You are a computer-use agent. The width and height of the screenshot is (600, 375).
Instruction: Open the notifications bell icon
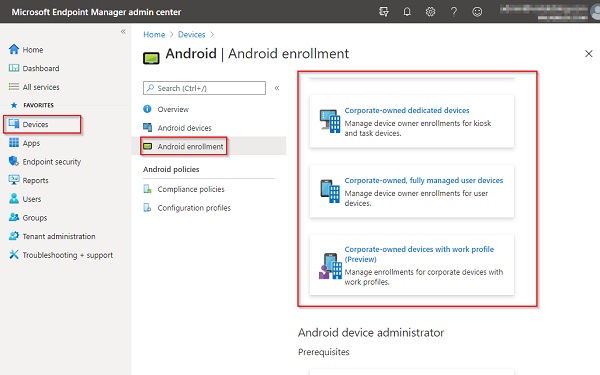[x=407, y=12]
